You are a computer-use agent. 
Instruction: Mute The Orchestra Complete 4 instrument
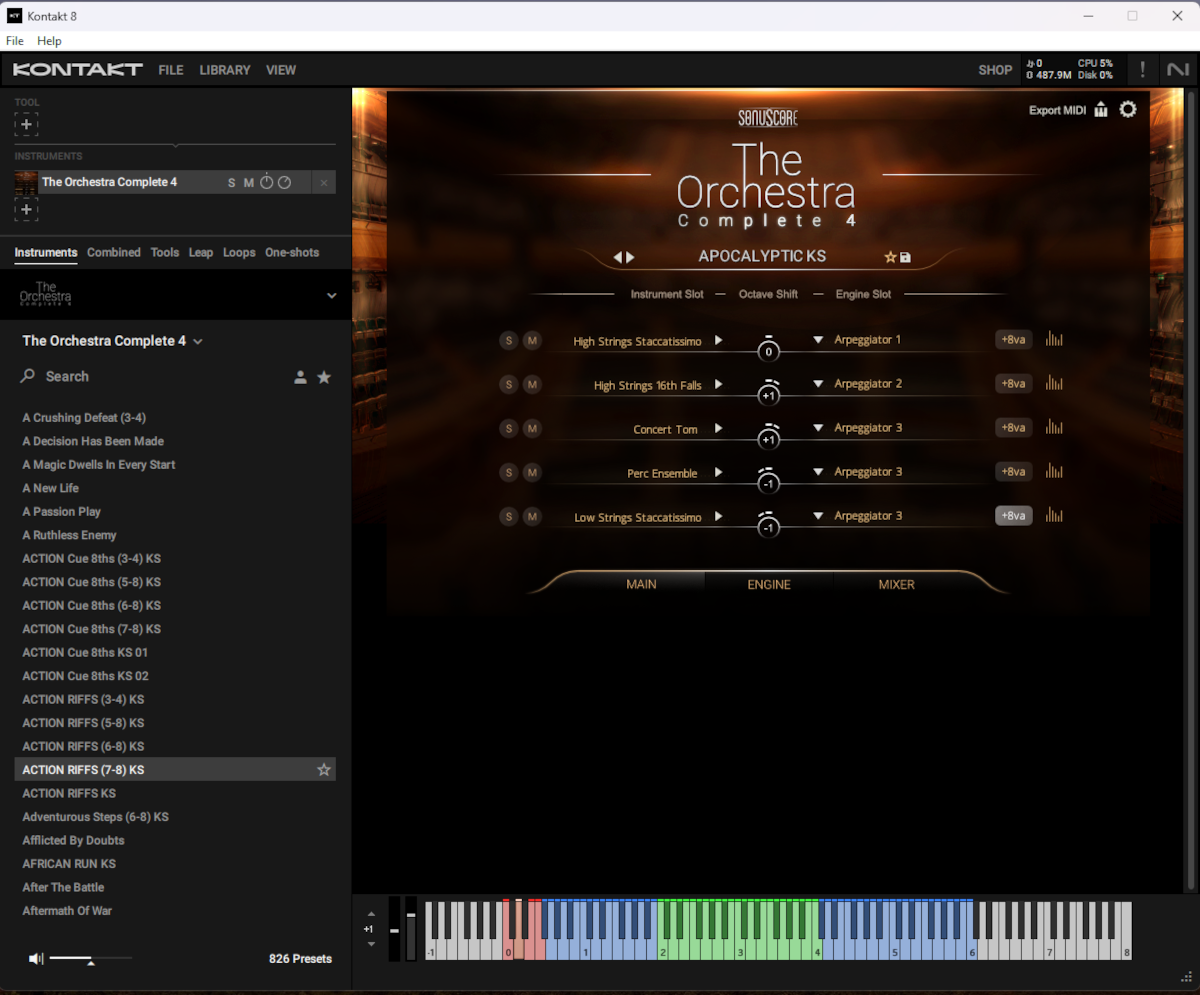tap(249, 183)
